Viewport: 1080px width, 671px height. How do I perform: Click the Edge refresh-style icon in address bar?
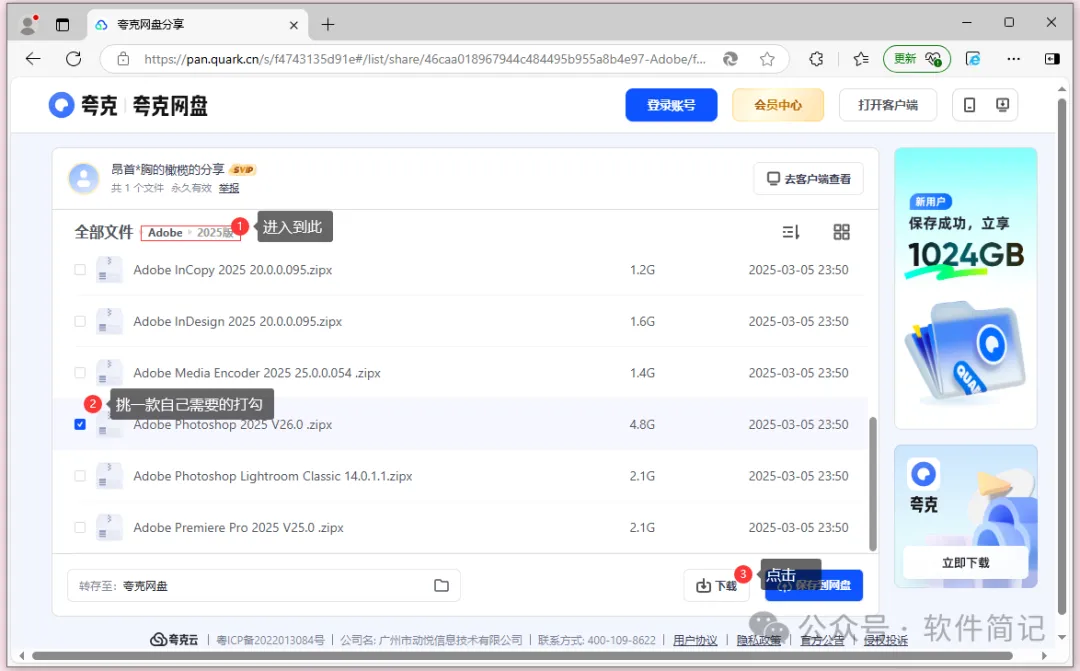tap(730, 59)
